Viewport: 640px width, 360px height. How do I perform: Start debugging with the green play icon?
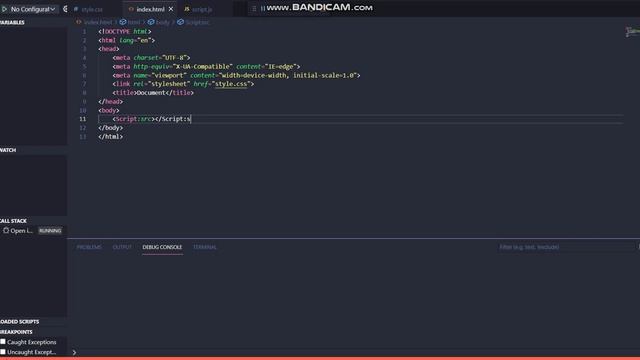4,9
